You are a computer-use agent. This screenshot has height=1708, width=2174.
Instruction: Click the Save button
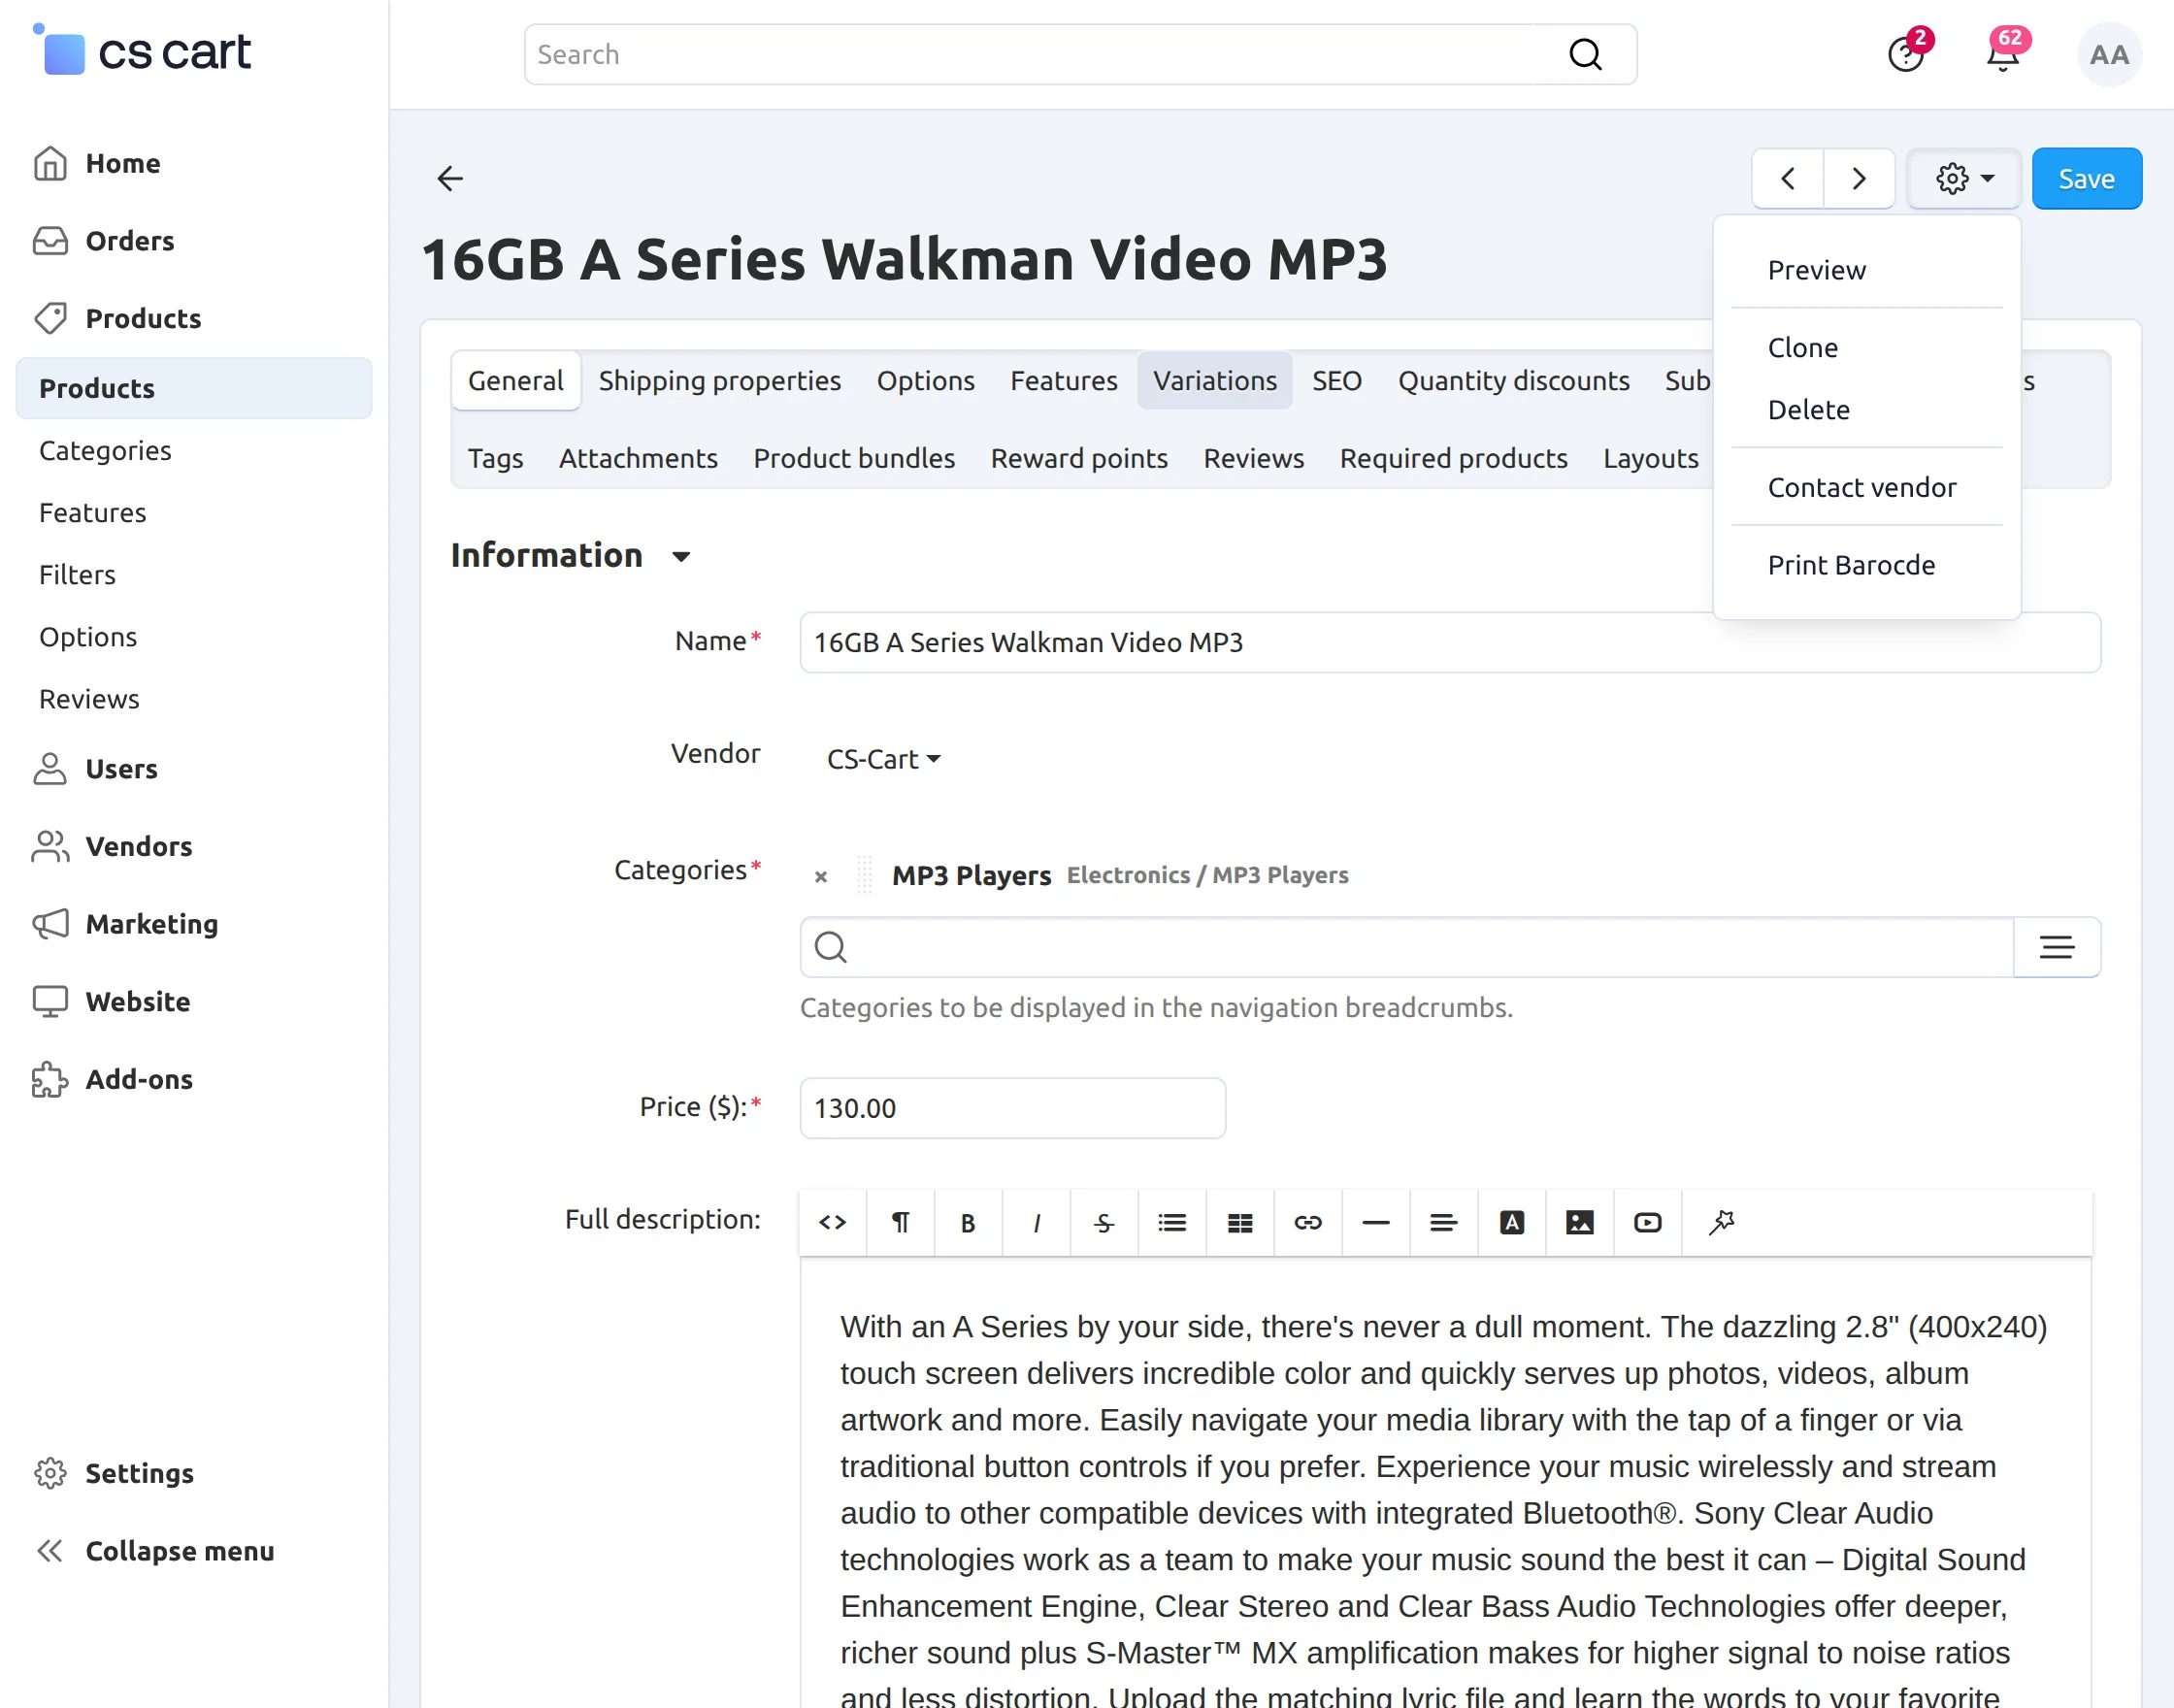(x=2085, y=179)
